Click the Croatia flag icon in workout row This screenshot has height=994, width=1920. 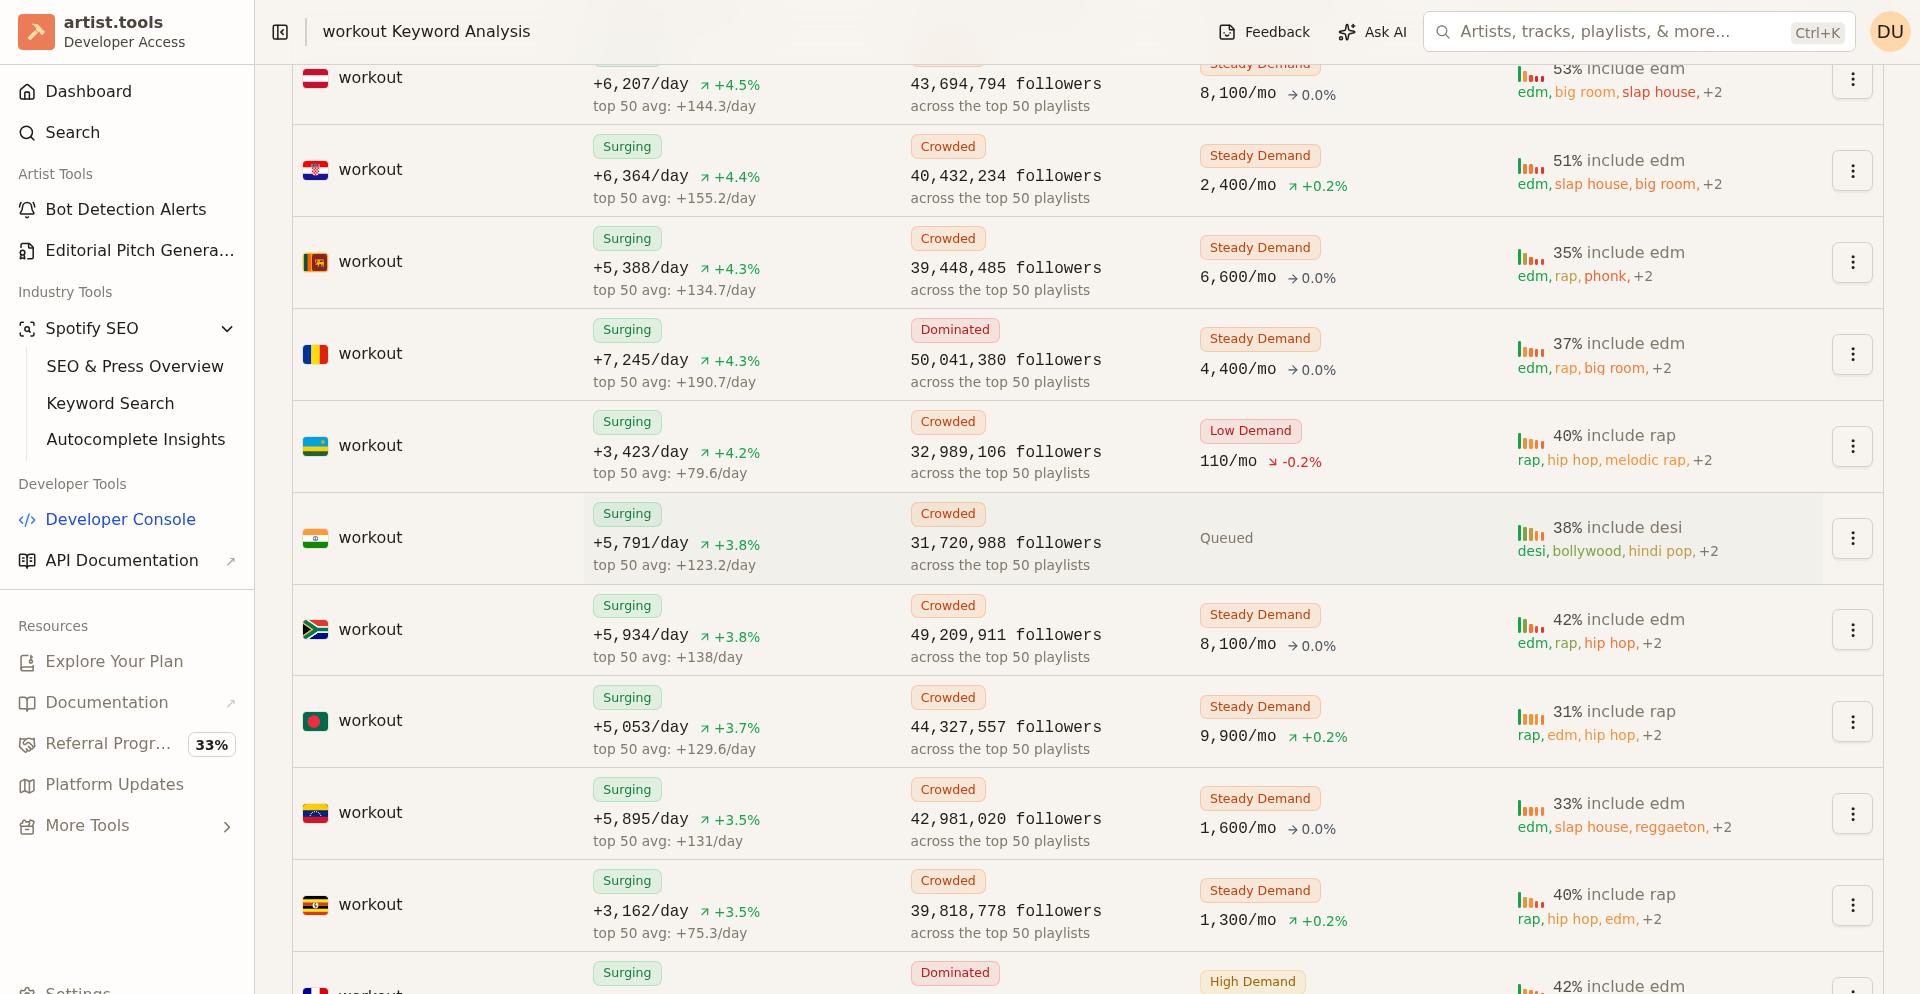[315, 170]
